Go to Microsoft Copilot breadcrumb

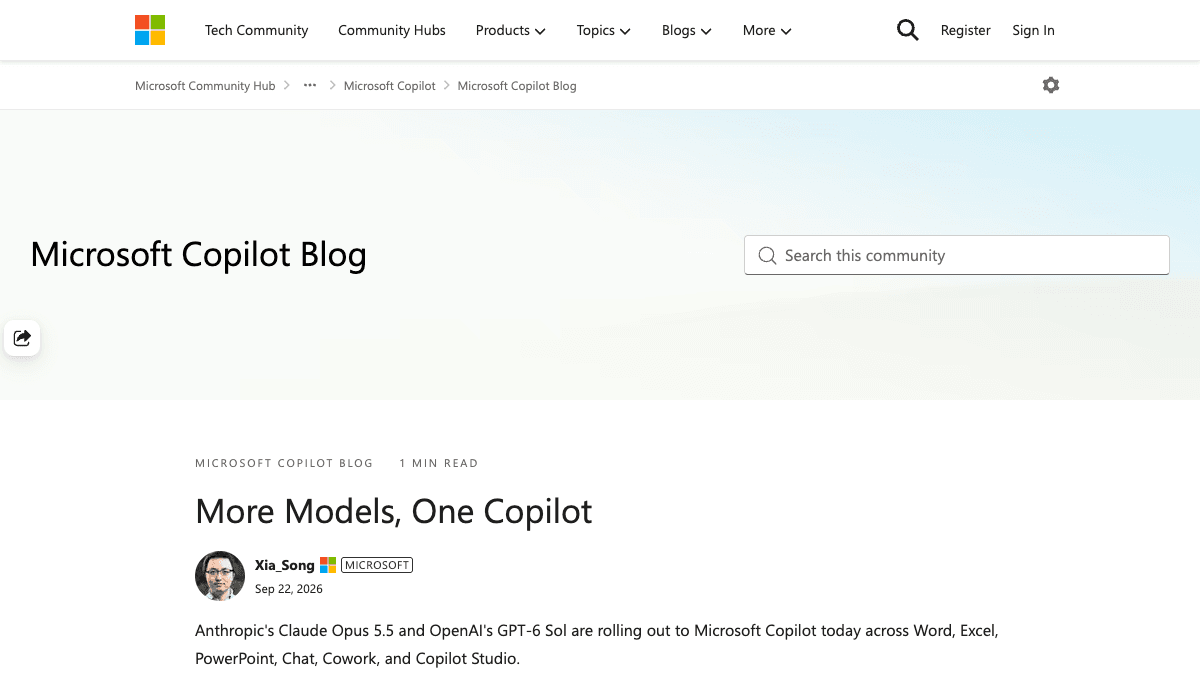(390, 86)
